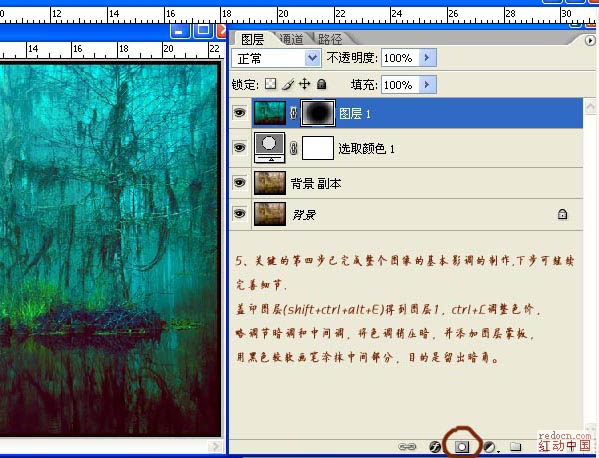Screen dimensions: 599x458
Task: Hide the 图层 1 layer
Action: point(240,113)
